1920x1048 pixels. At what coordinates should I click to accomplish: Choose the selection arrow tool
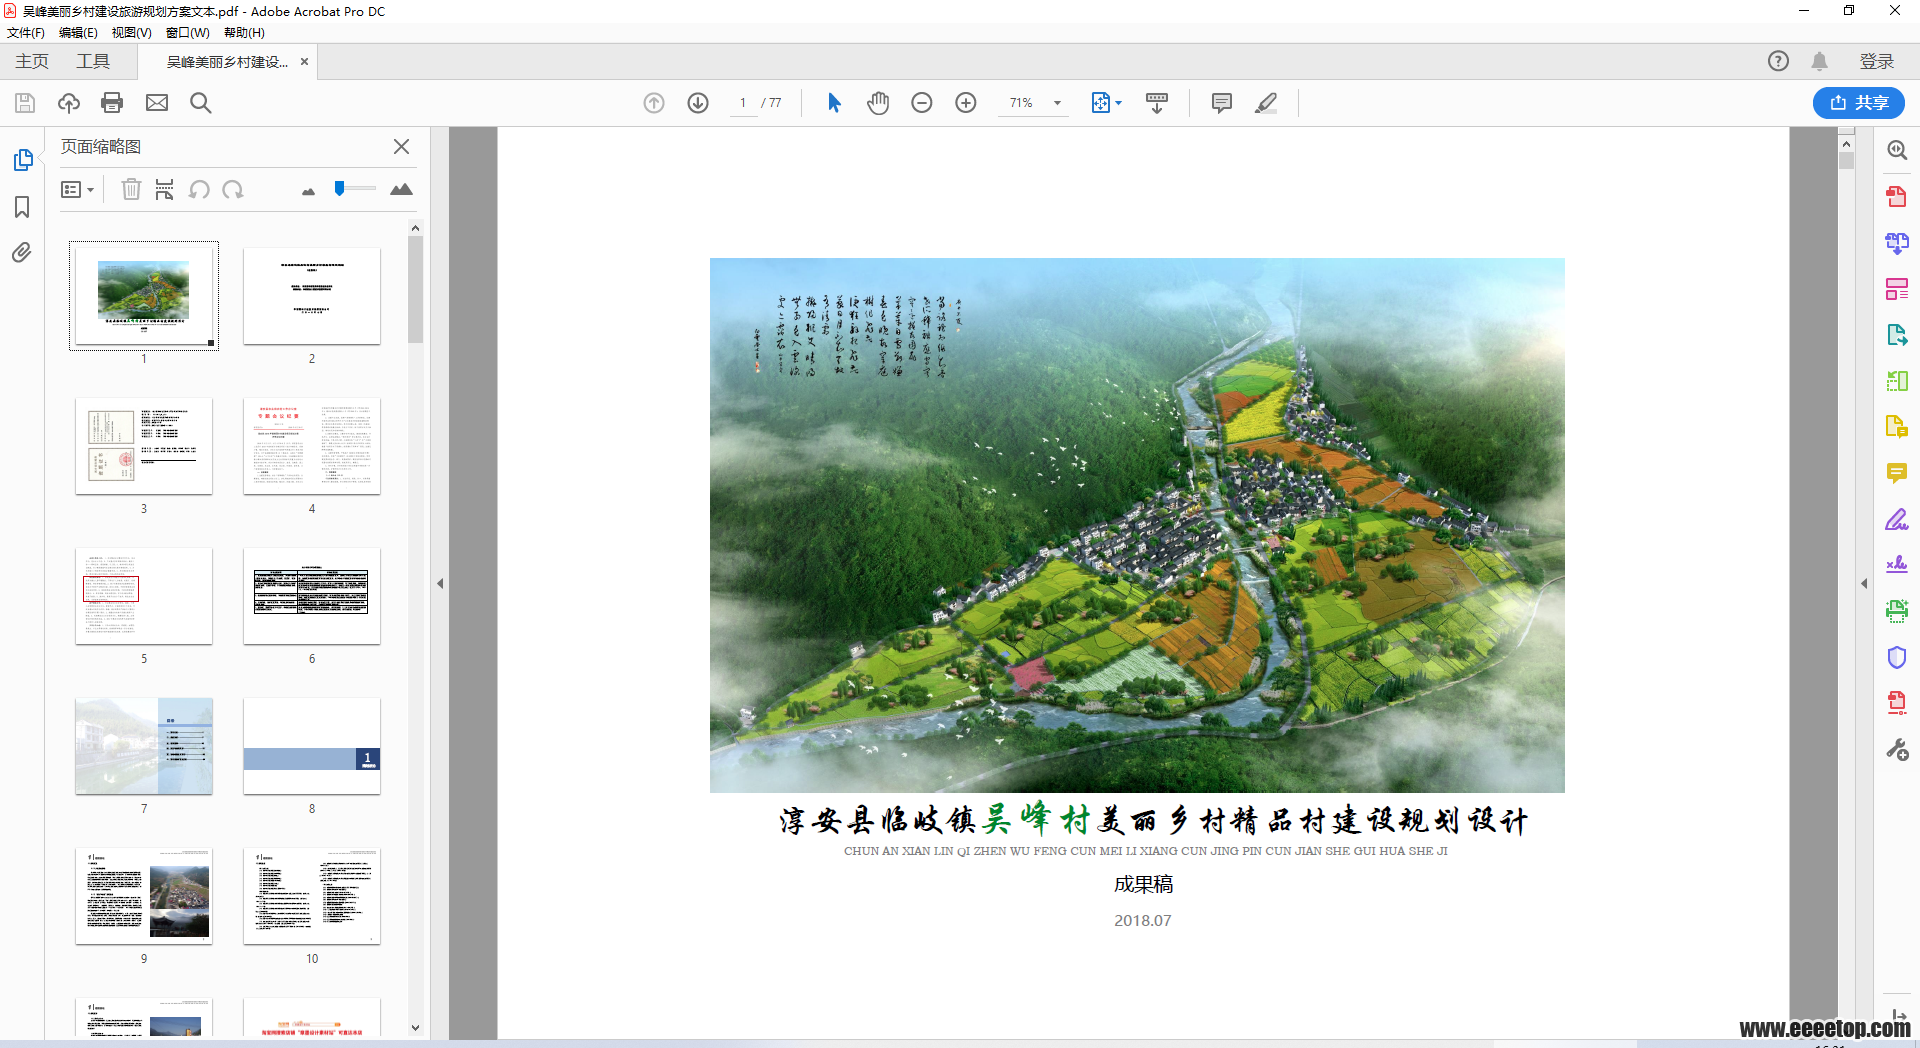pos(835,103)
